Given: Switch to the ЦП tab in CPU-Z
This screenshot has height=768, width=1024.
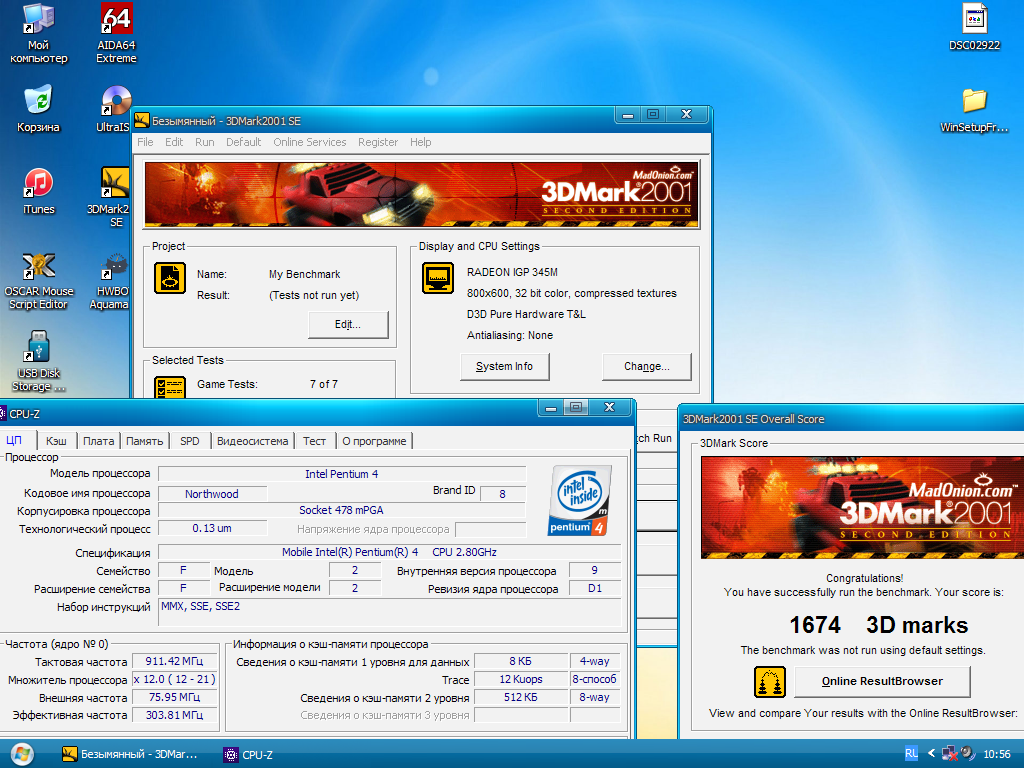Looking at the screenshot, I should pyautogui.click(x=14, y=440).
